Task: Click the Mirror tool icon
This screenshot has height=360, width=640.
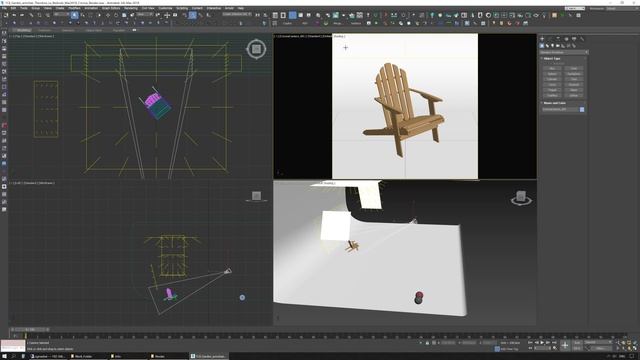Action: (258, 15)
